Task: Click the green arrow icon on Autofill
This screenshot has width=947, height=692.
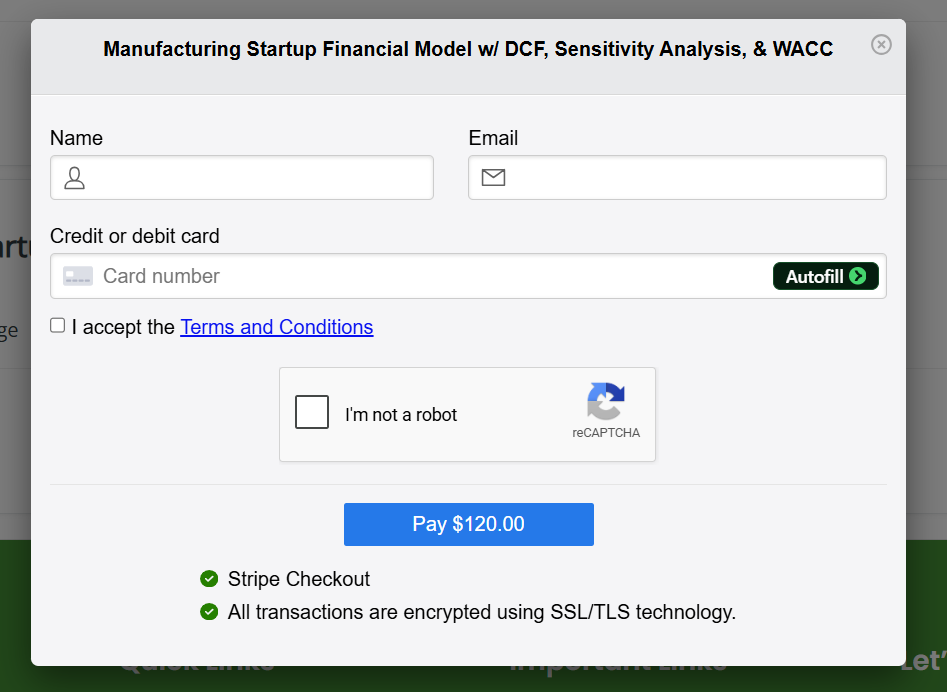Action: pos(857,276)
